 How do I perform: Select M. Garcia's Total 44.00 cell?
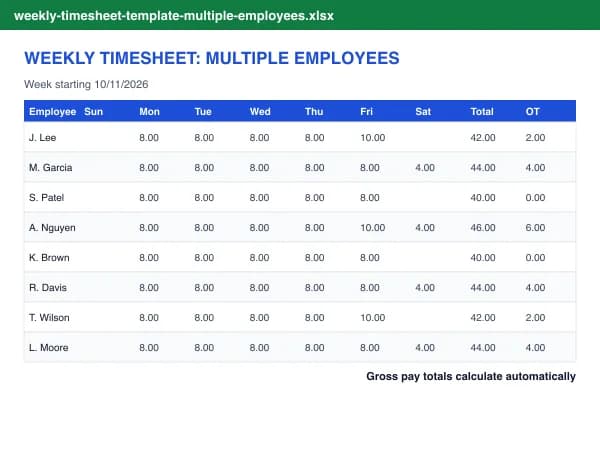tap(483, 168)
